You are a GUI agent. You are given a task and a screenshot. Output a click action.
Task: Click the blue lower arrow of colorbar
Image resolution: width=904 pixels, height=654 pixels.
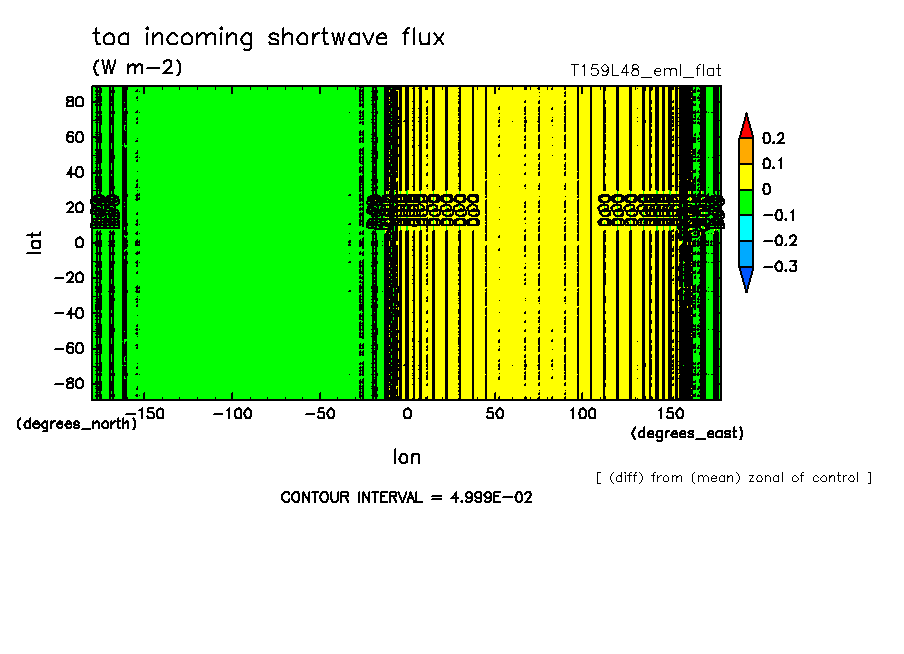tap(745, 280)
